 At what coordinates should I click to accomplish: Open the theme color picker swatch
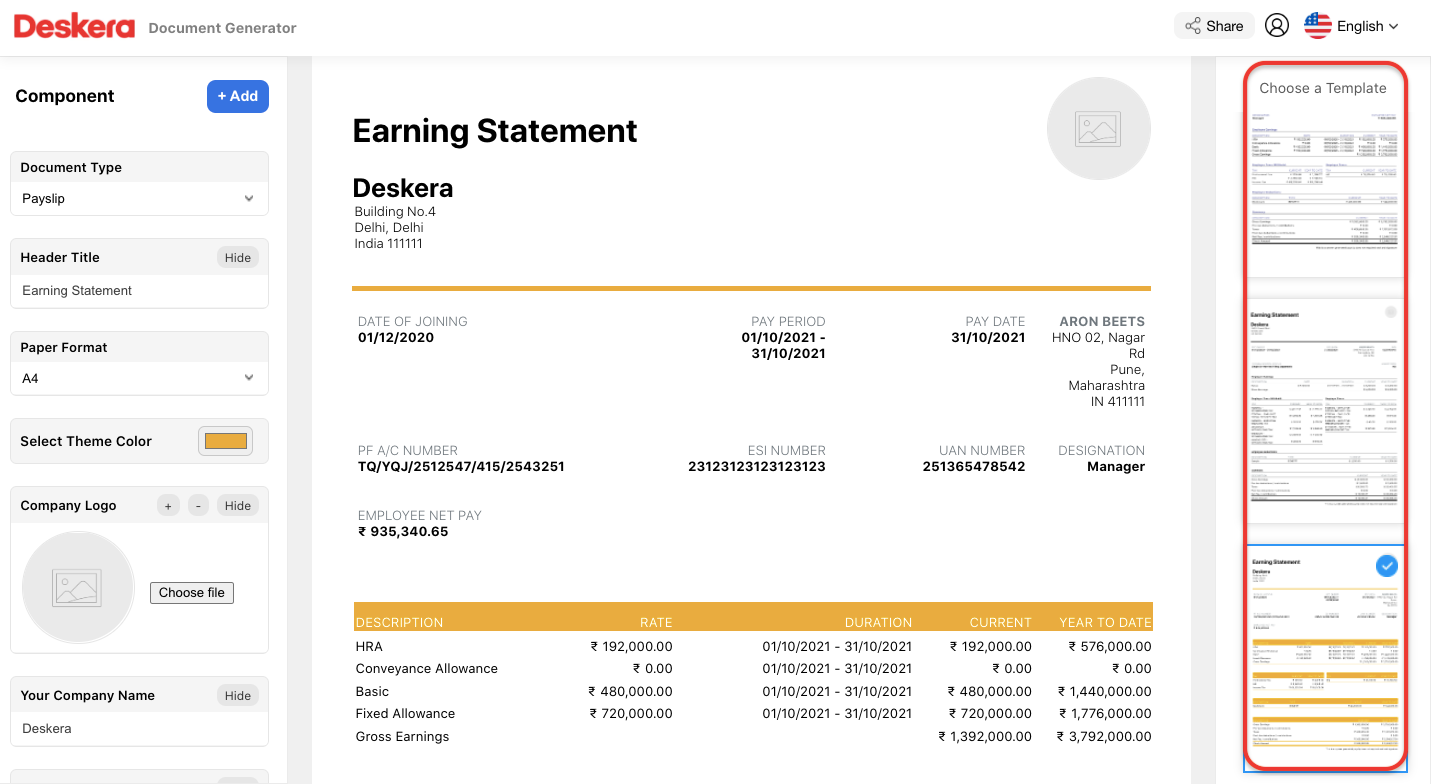tap(226, 441)
